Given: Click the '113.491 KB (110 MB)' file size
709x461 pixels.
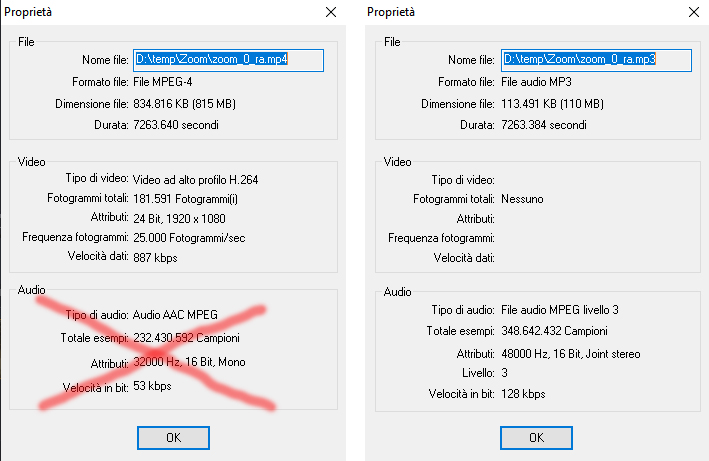Looking at the screenshot, I should click(552, 104).
